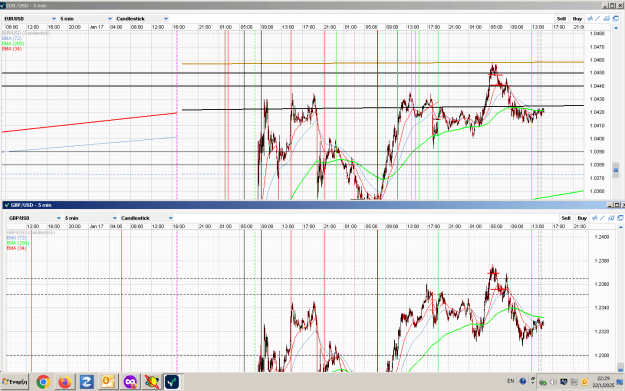Open the GBP/USD symbol dropdown
625x391 pixels.
coord(34,218)
